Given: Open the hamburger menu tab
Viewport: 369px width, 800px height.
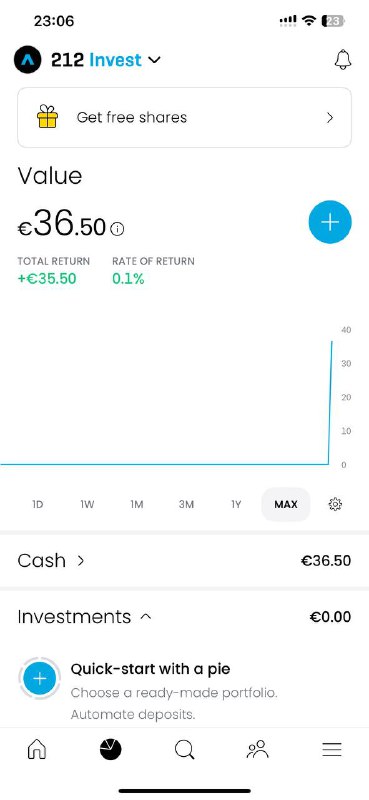Looking at the screenshot, I should click(332, 749).
